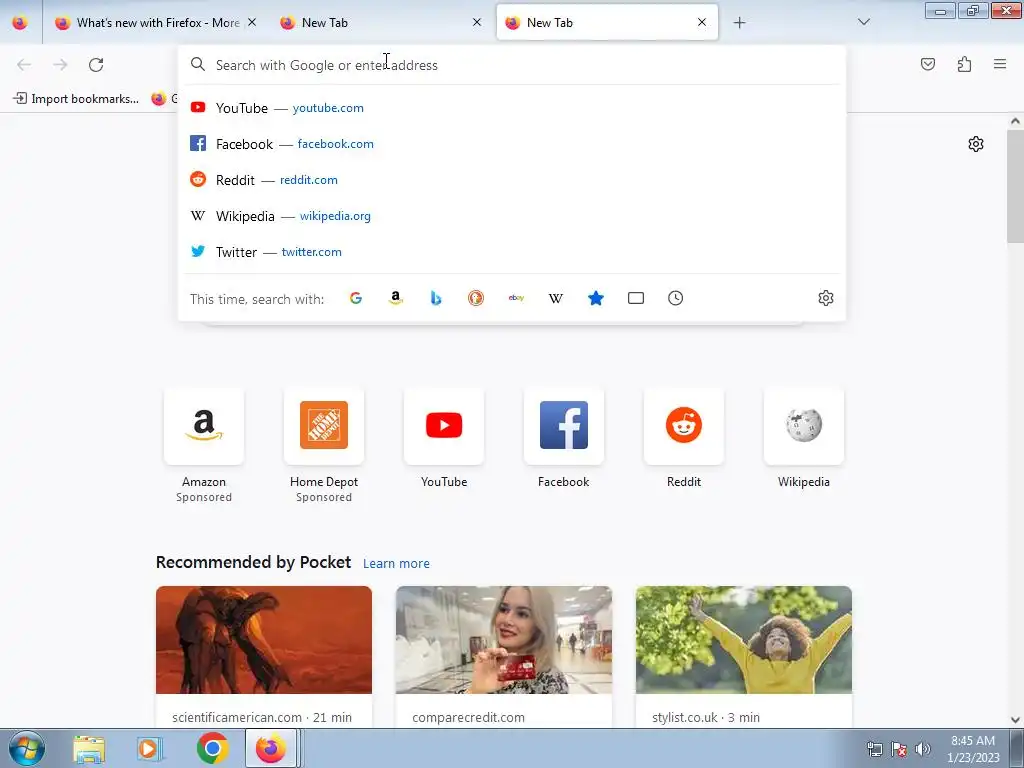Select Twitter — twitter.com suggestion
Viewport: 1024px width, 768px height.
pyautogui.click(x=512, y=251)
